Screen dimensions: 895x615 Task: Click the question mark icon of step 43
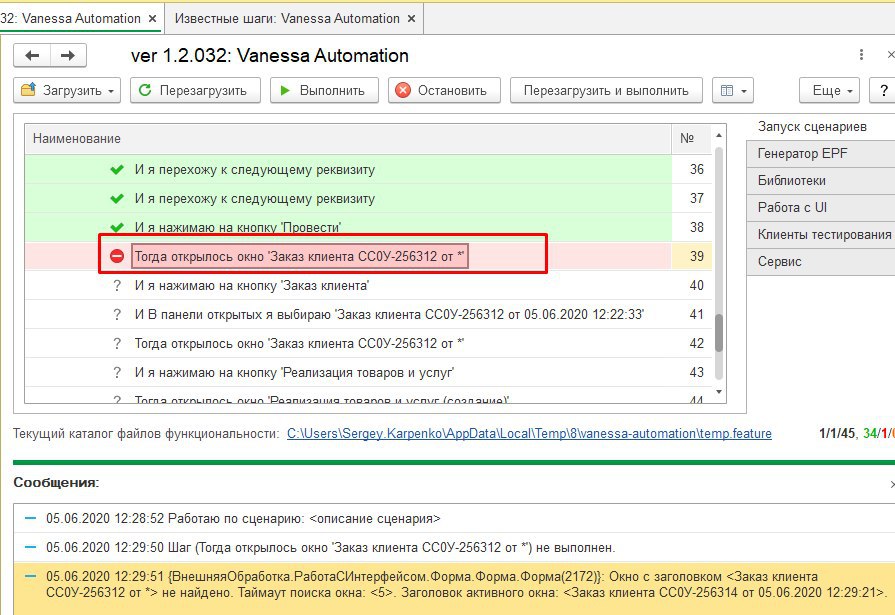pos(117,373)
